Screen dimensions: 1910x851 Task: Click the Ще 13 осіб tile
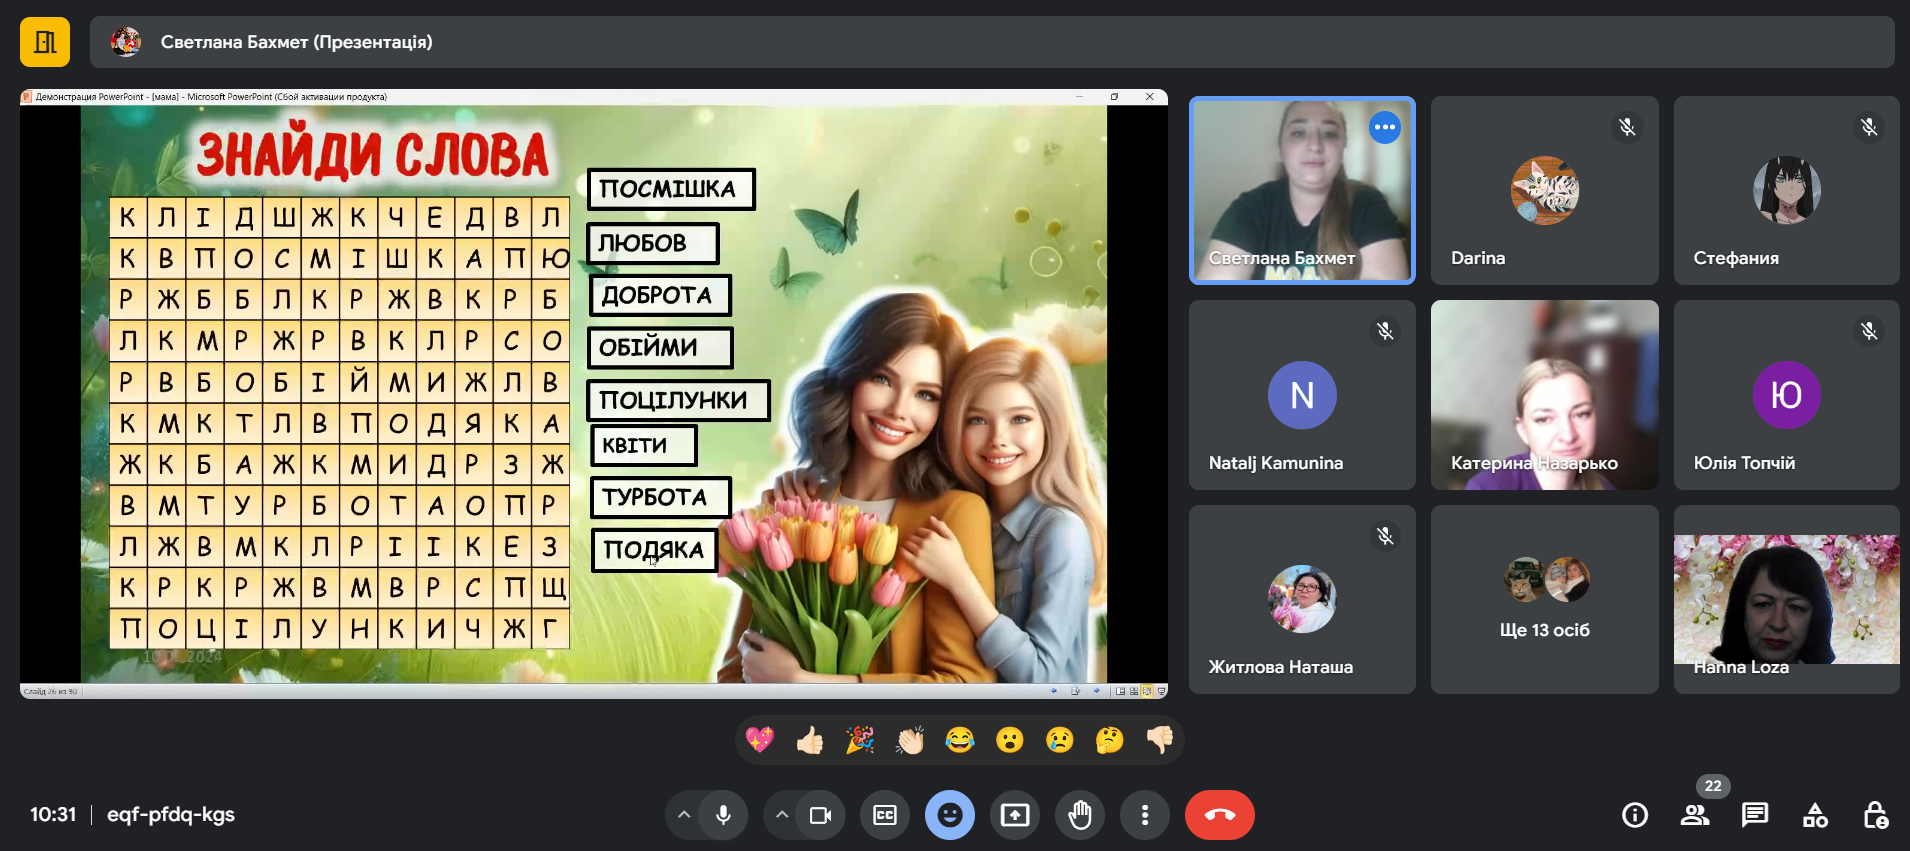(x=1544, y=599)
